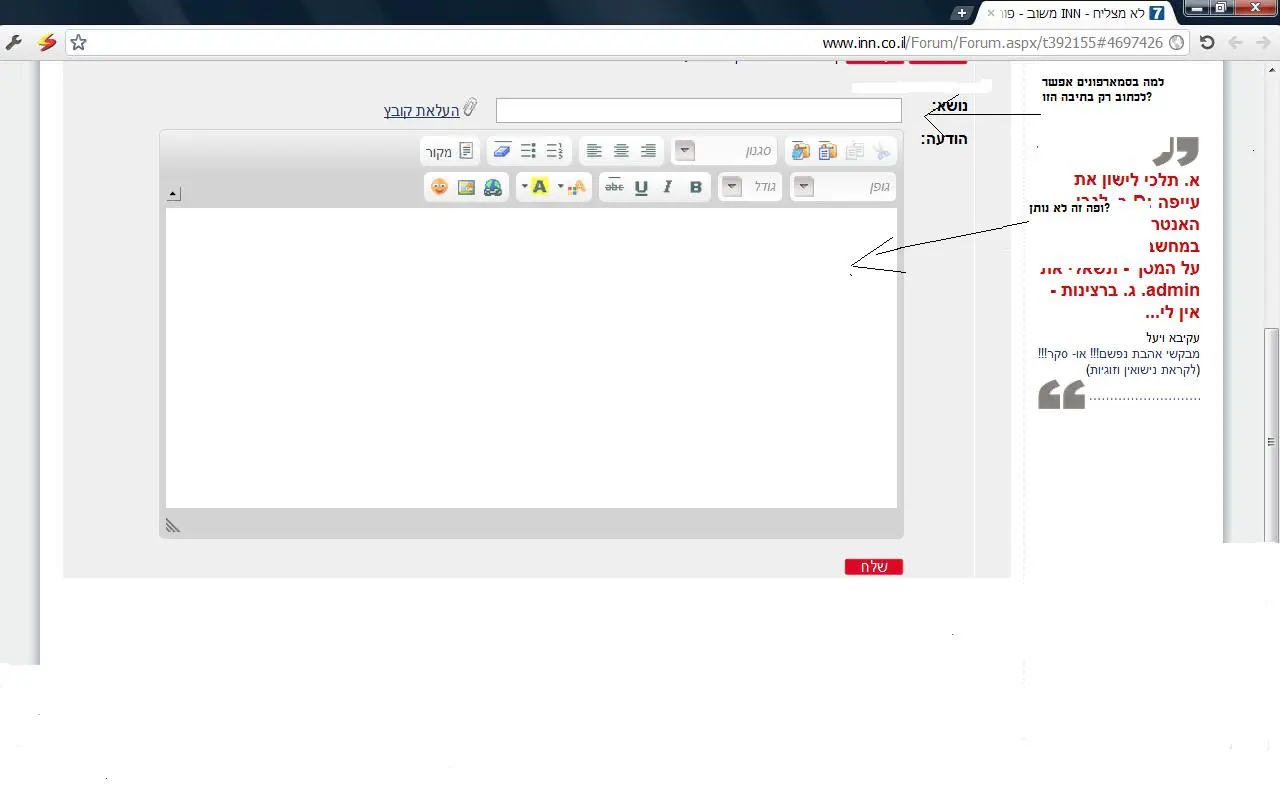Toggle italic formatting

[x=668, y=187]
